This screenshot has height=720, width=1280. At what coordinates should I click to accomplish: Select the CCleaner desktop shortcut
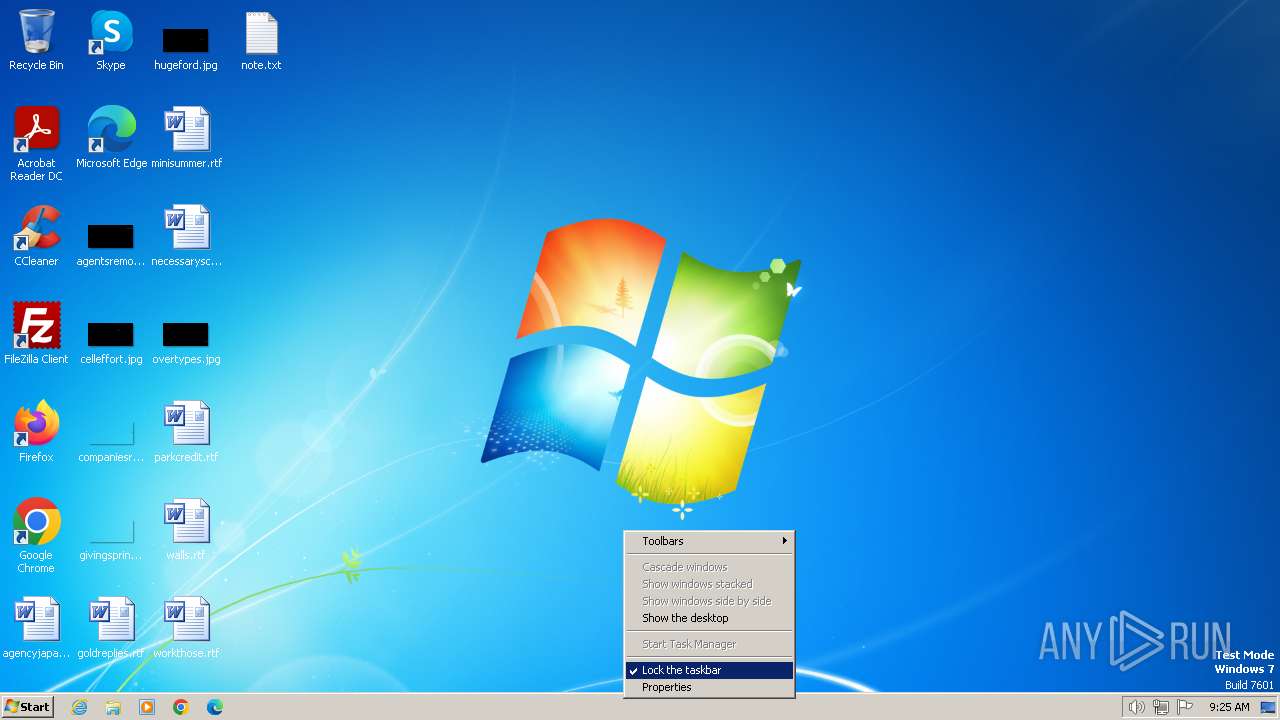tap(36, 236)
